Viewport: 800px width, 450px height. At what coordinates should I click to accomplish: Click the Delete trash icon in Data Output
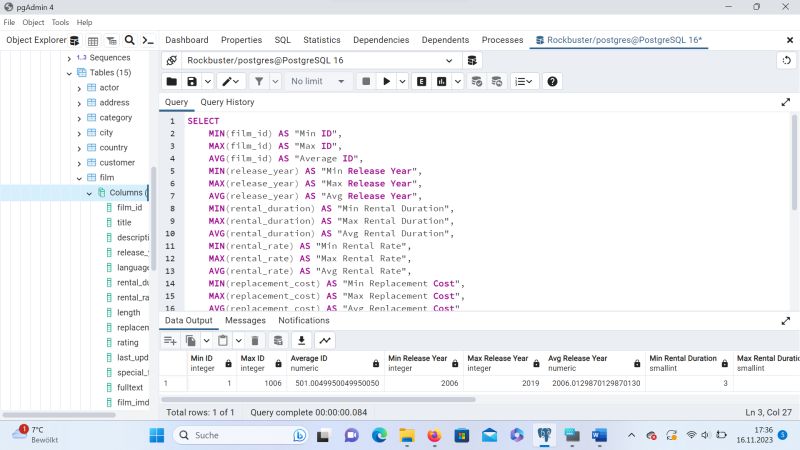[255, 340]
